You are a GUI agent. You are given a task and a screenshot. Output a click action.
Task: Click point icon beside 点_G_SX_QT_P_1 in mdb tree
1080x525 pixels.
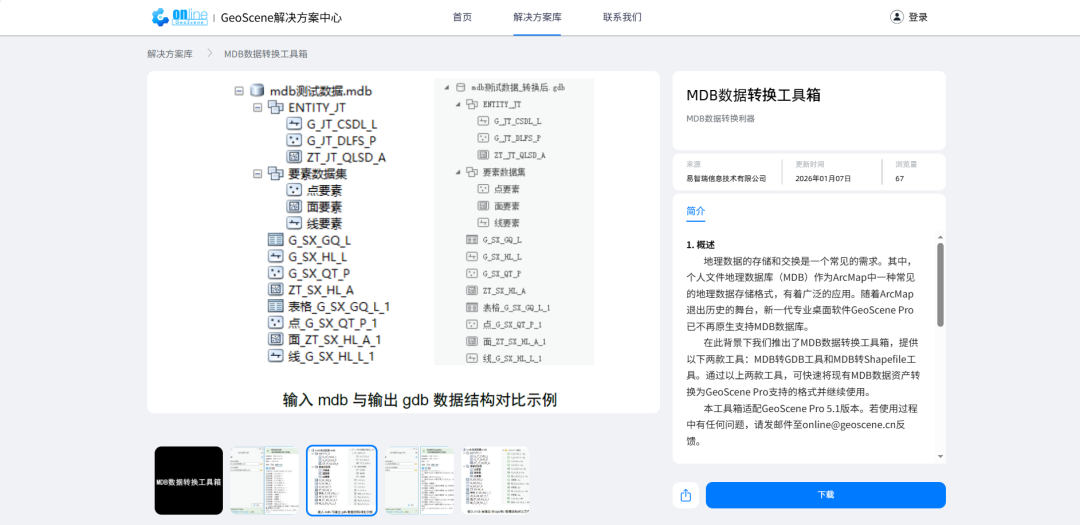click(x=276, y=323)
